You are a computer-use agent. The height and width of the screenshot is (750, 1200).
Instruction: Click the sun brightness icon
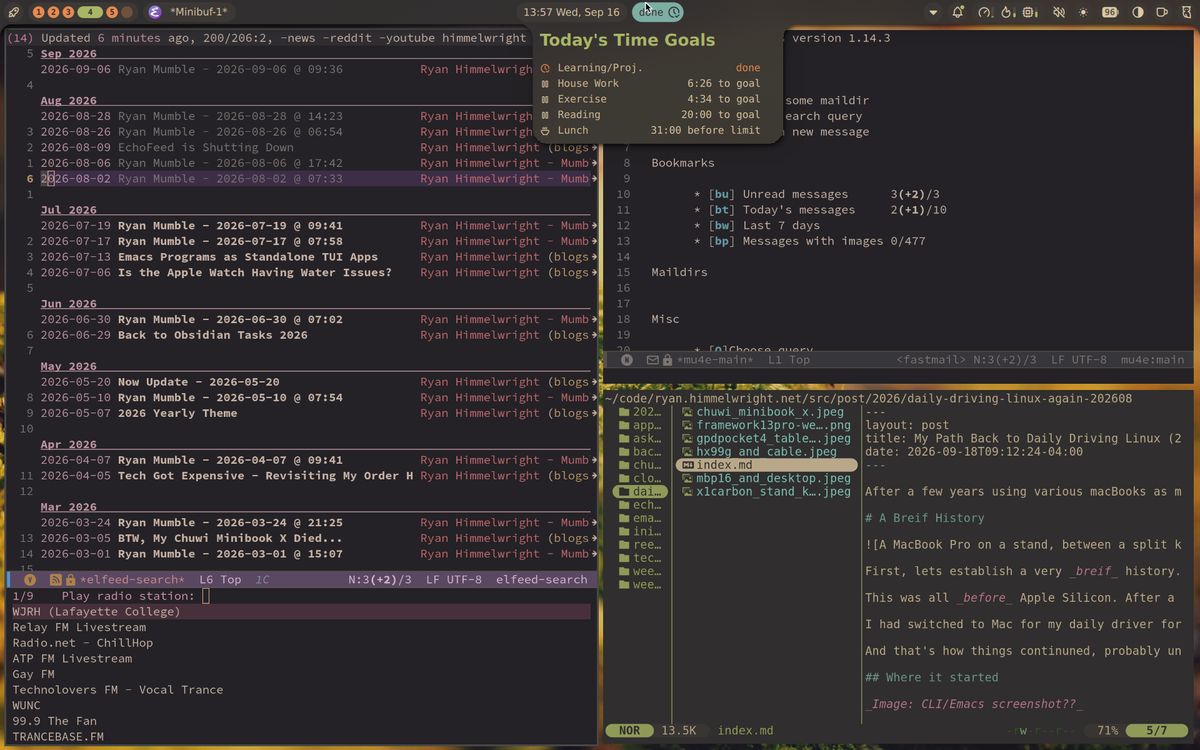point(1083,12)
